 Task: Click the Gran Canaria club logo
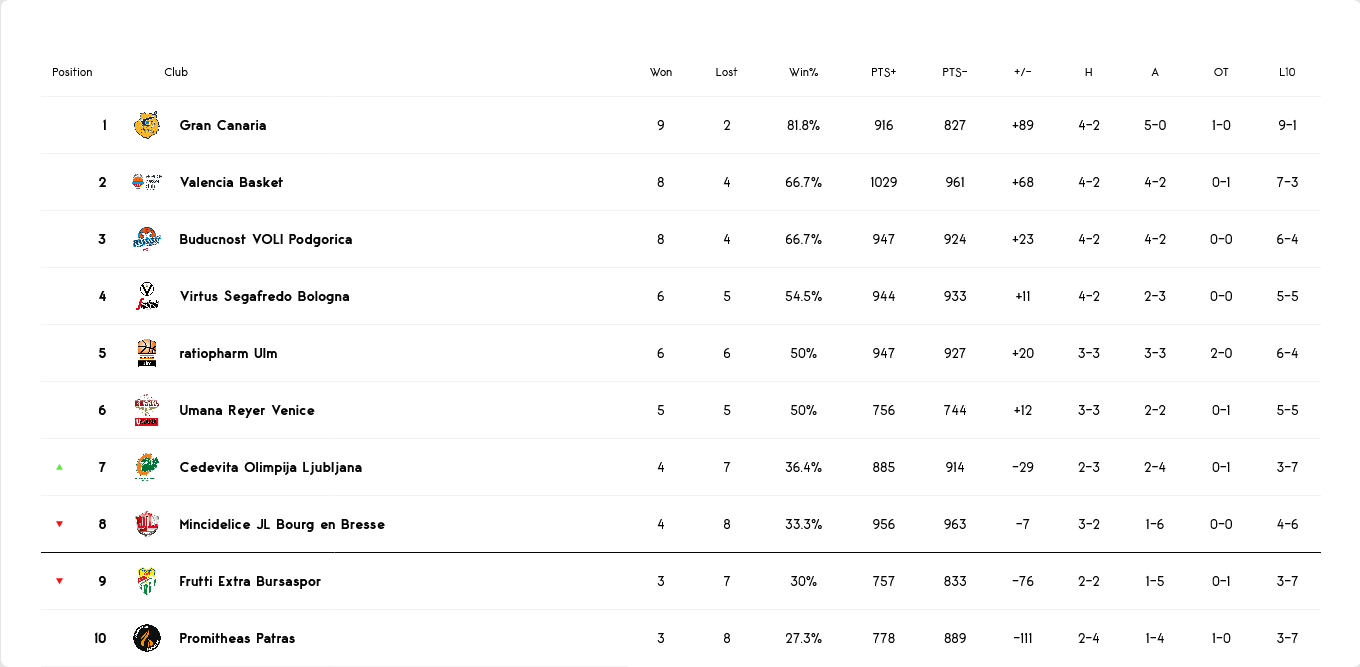pos(147,125)
